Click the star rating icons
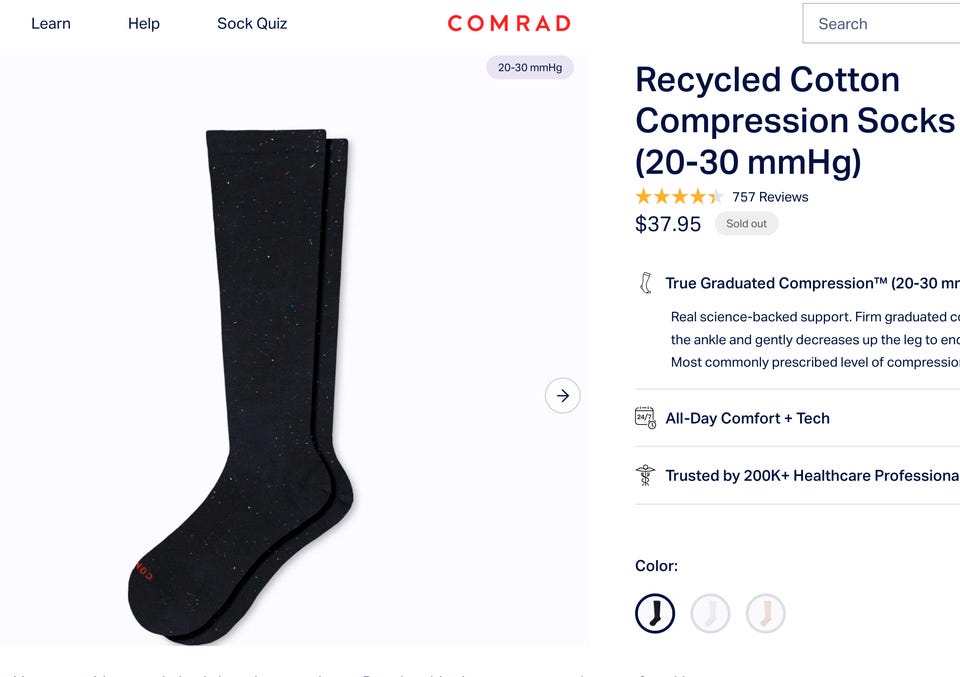This screenshot has width=960, height=677. (678, 196)
